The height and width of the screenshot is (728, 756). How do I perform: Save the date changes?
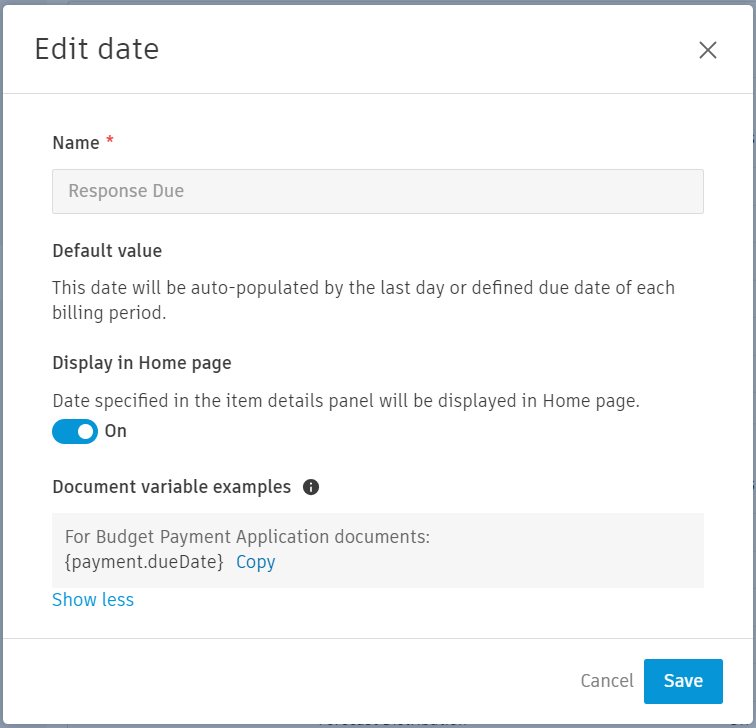[x=683, y=681]
